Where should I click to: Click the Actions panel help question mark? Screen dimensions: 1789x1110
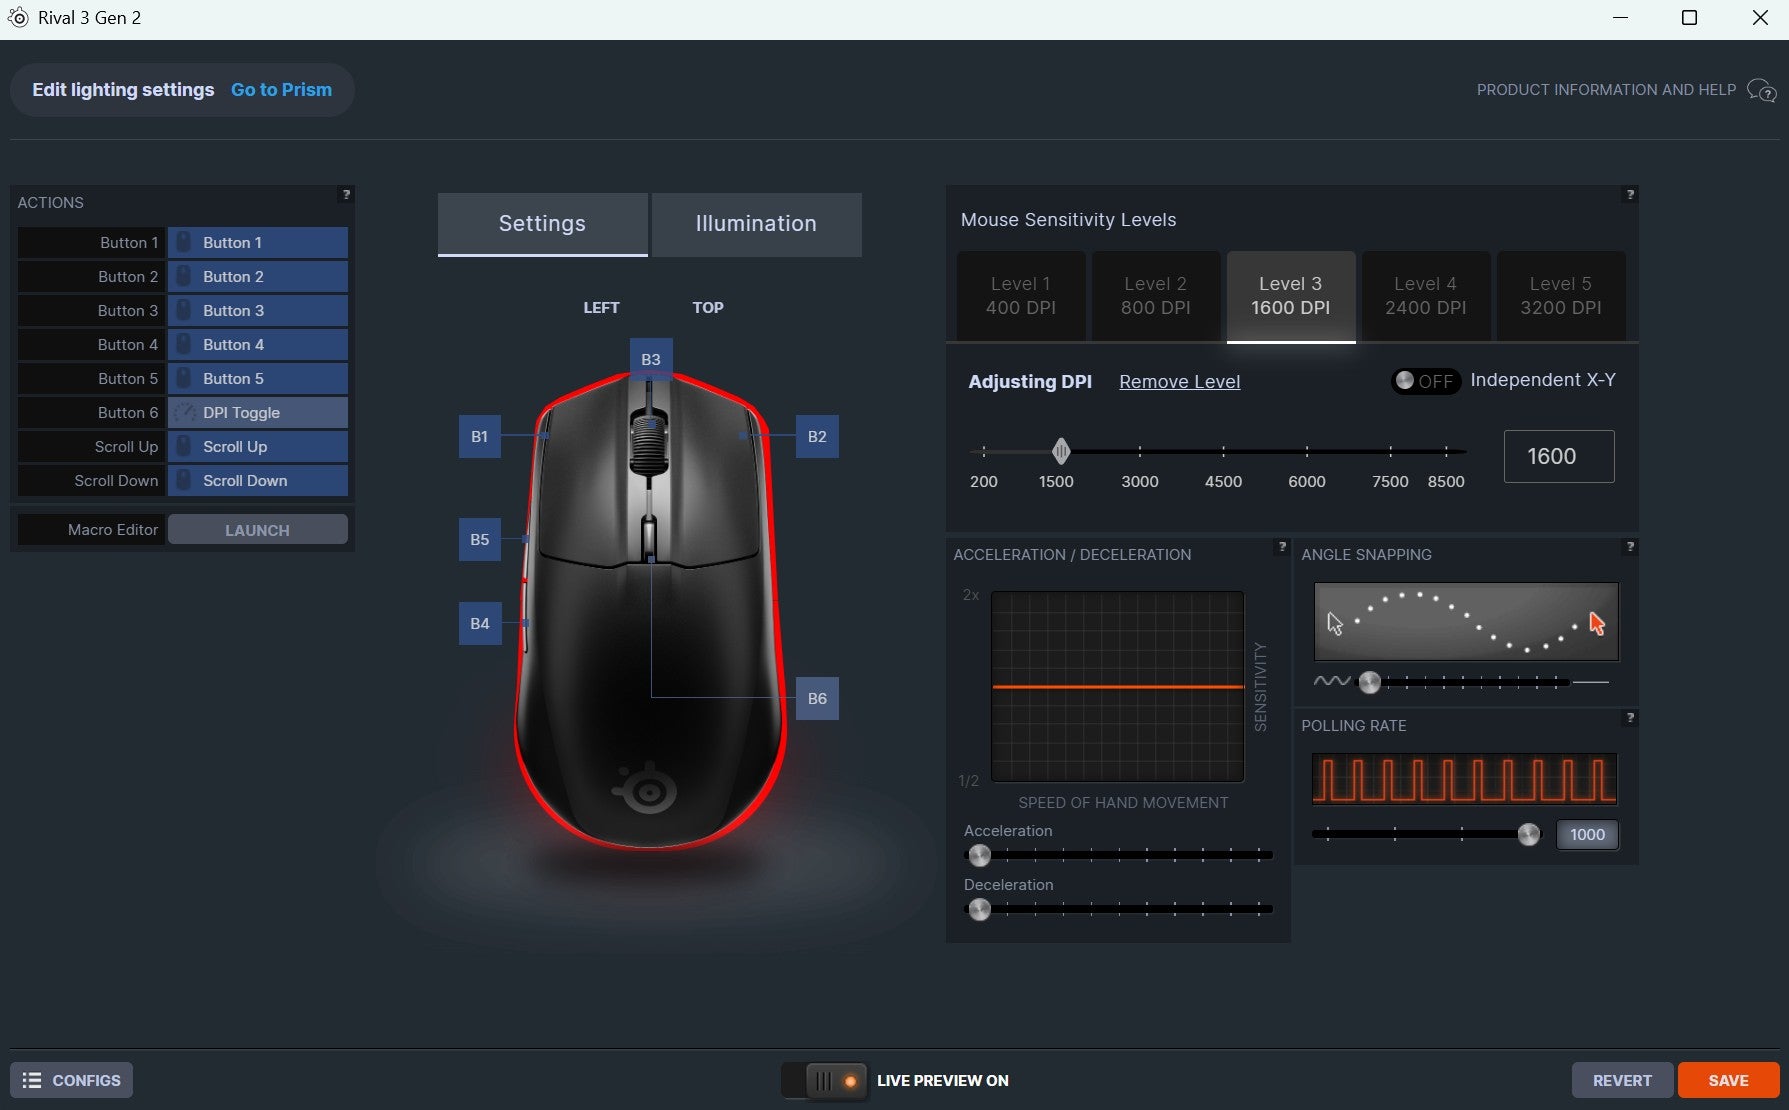click(346, 195)
